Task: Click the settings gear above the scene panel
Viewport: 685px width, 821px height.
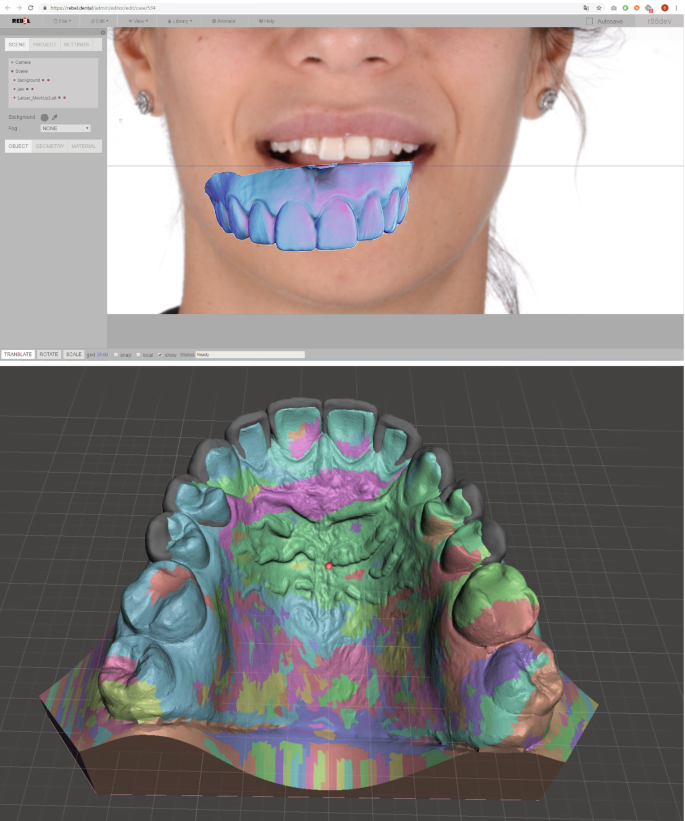Action: click(102, 33)
